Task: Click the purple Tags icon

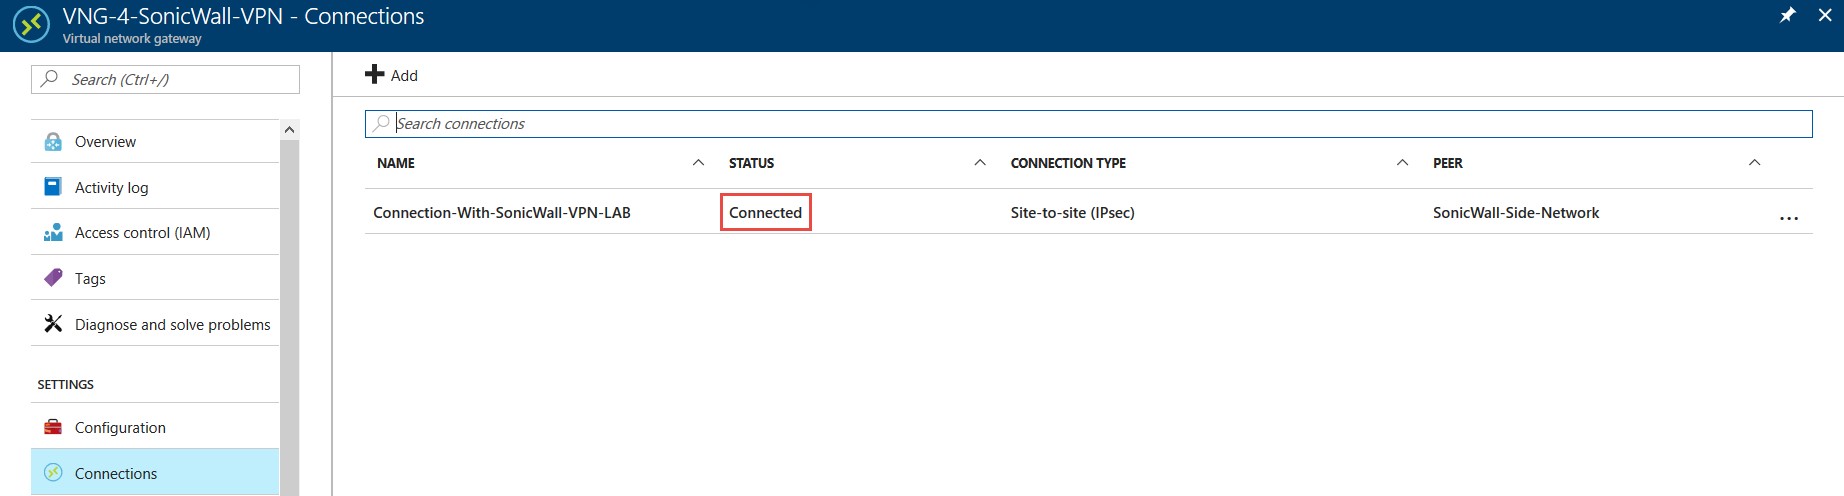Action: (53, 277)
